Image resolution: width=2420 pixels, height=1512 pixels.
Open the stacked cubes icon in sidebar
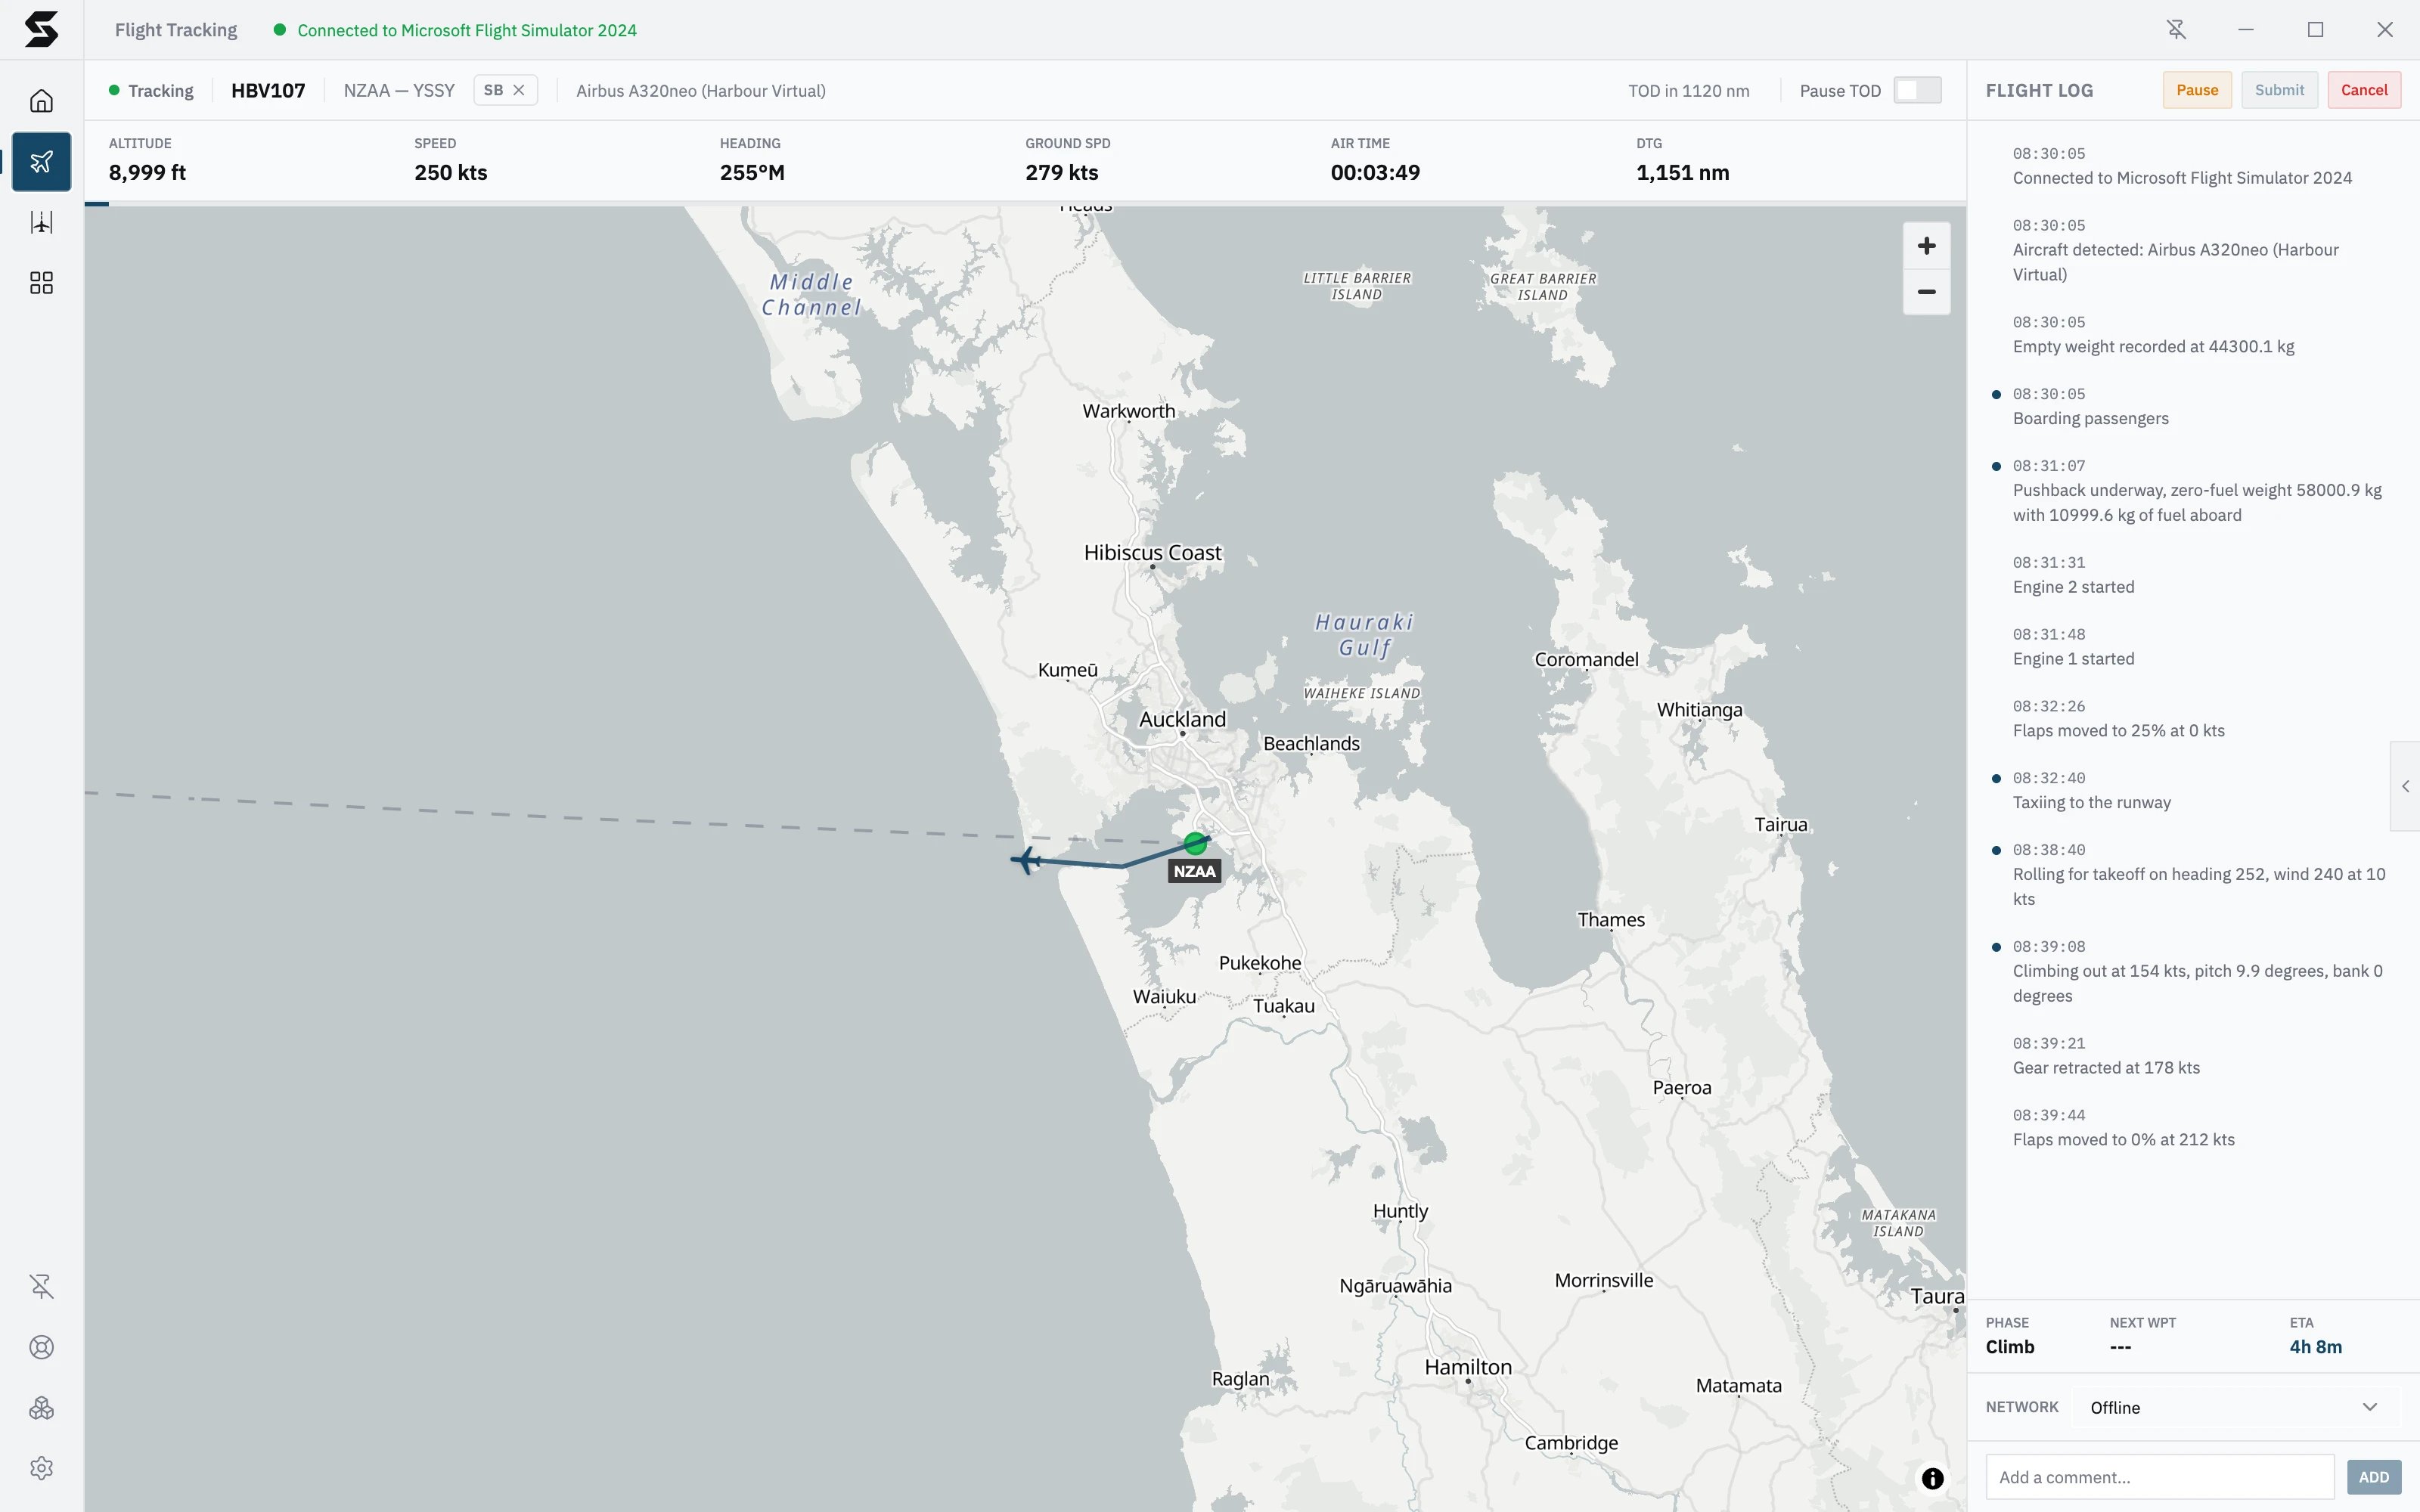41,1408
